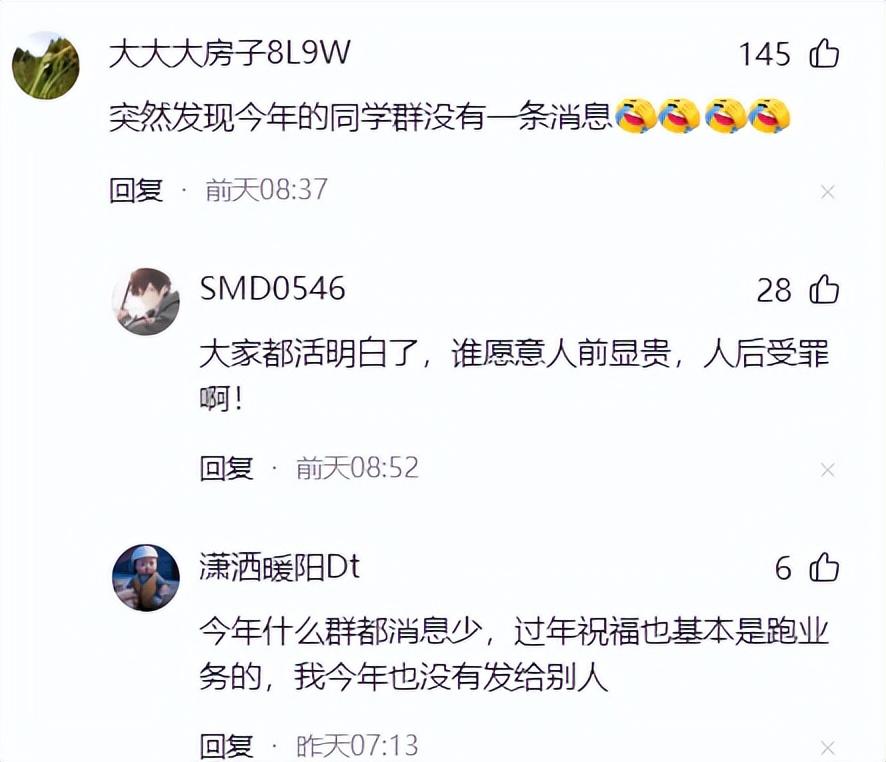Like the comment by 大大大房子8L9W
The width and height of the screenshot is (886, 762).
pos(824,54)
